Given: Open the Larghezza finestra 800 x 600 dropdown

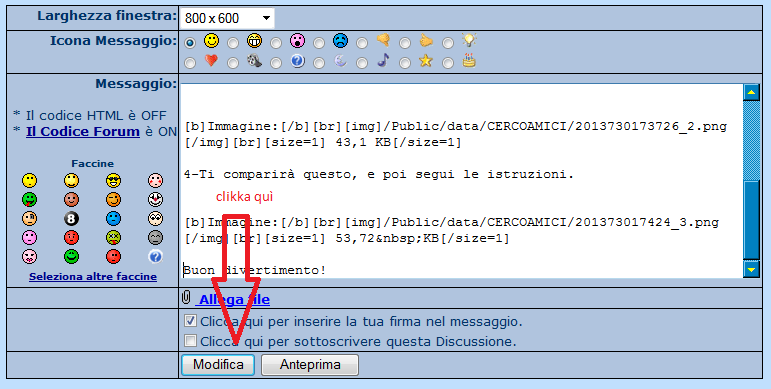Looking at the screenshot, I should (x=227, y=18).
